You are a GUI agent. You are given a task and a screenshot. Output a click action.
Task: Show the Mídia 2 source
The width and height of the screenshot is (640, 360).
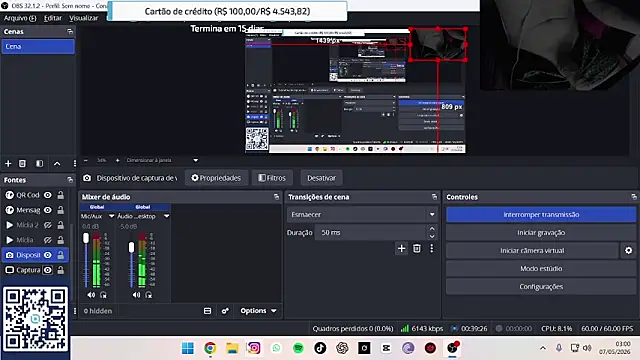[x=48, y=225]
